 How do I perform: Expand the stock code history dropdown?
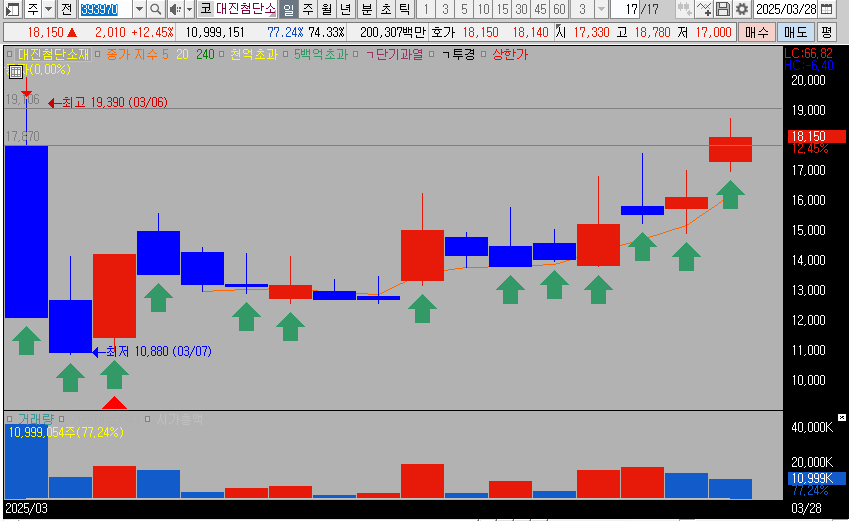point(139,9)
